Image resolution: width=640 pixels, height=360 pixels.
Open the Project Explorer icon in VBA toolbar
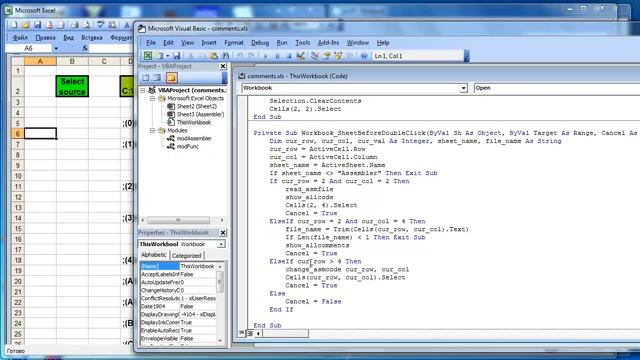click(x=315, y=56)
